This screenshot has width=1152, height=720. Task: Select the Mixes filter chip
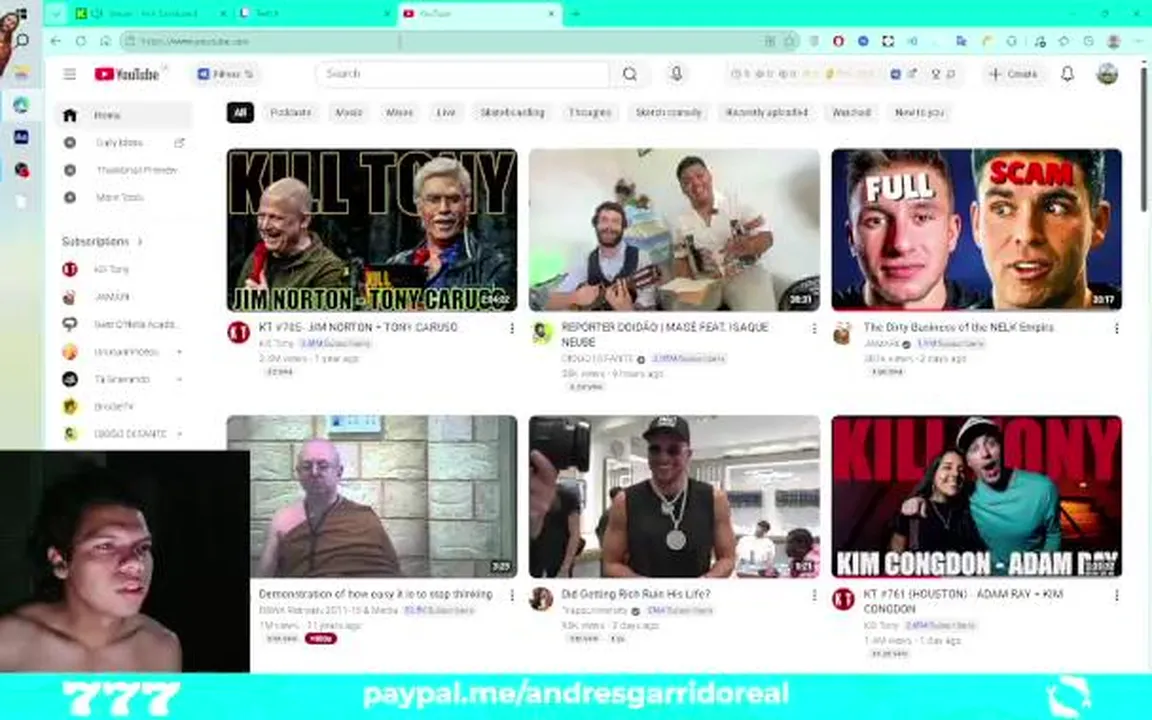(x=400, y=112)
